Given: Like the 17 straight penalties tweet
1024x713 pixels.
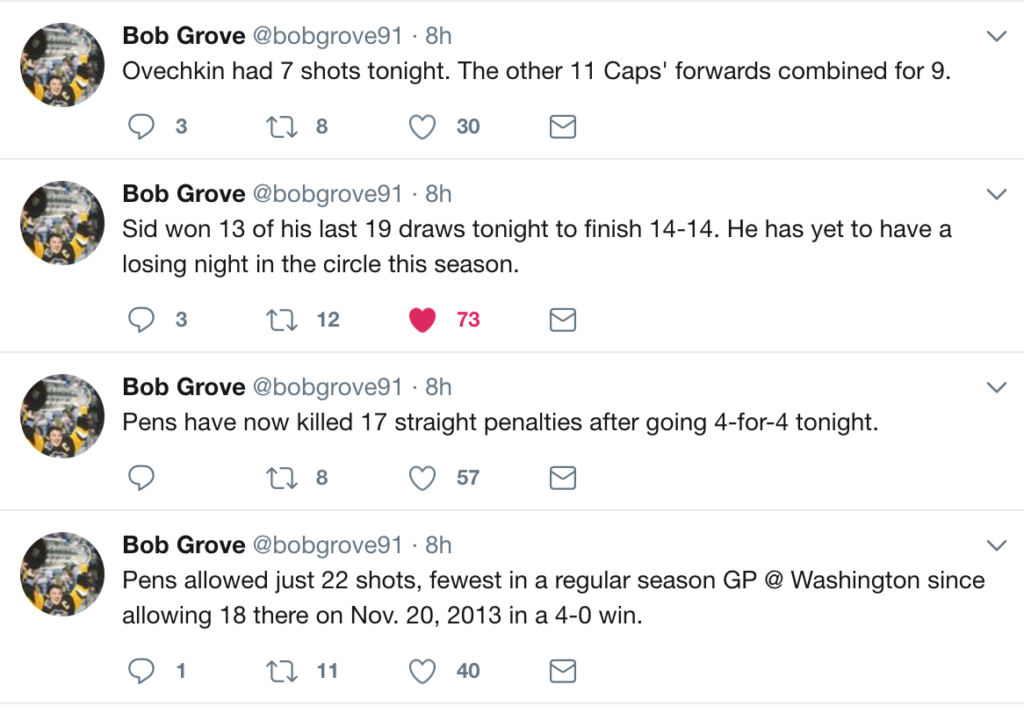Looking at the screenshot, I should (424, 478).
